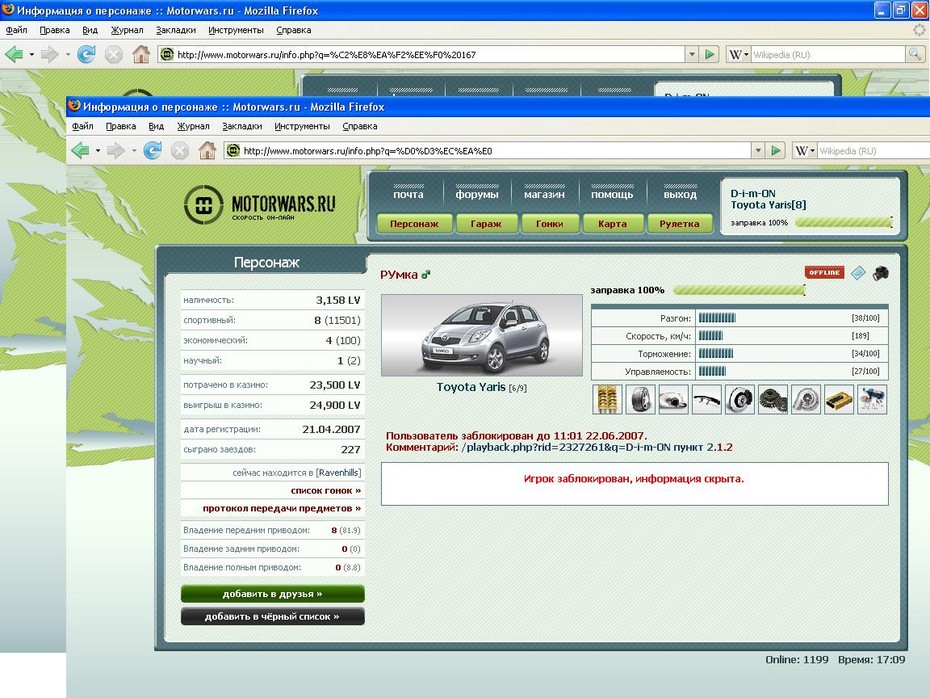Open the tire part icon
Viewport: 930px width, 698px height.
[641, 399]
